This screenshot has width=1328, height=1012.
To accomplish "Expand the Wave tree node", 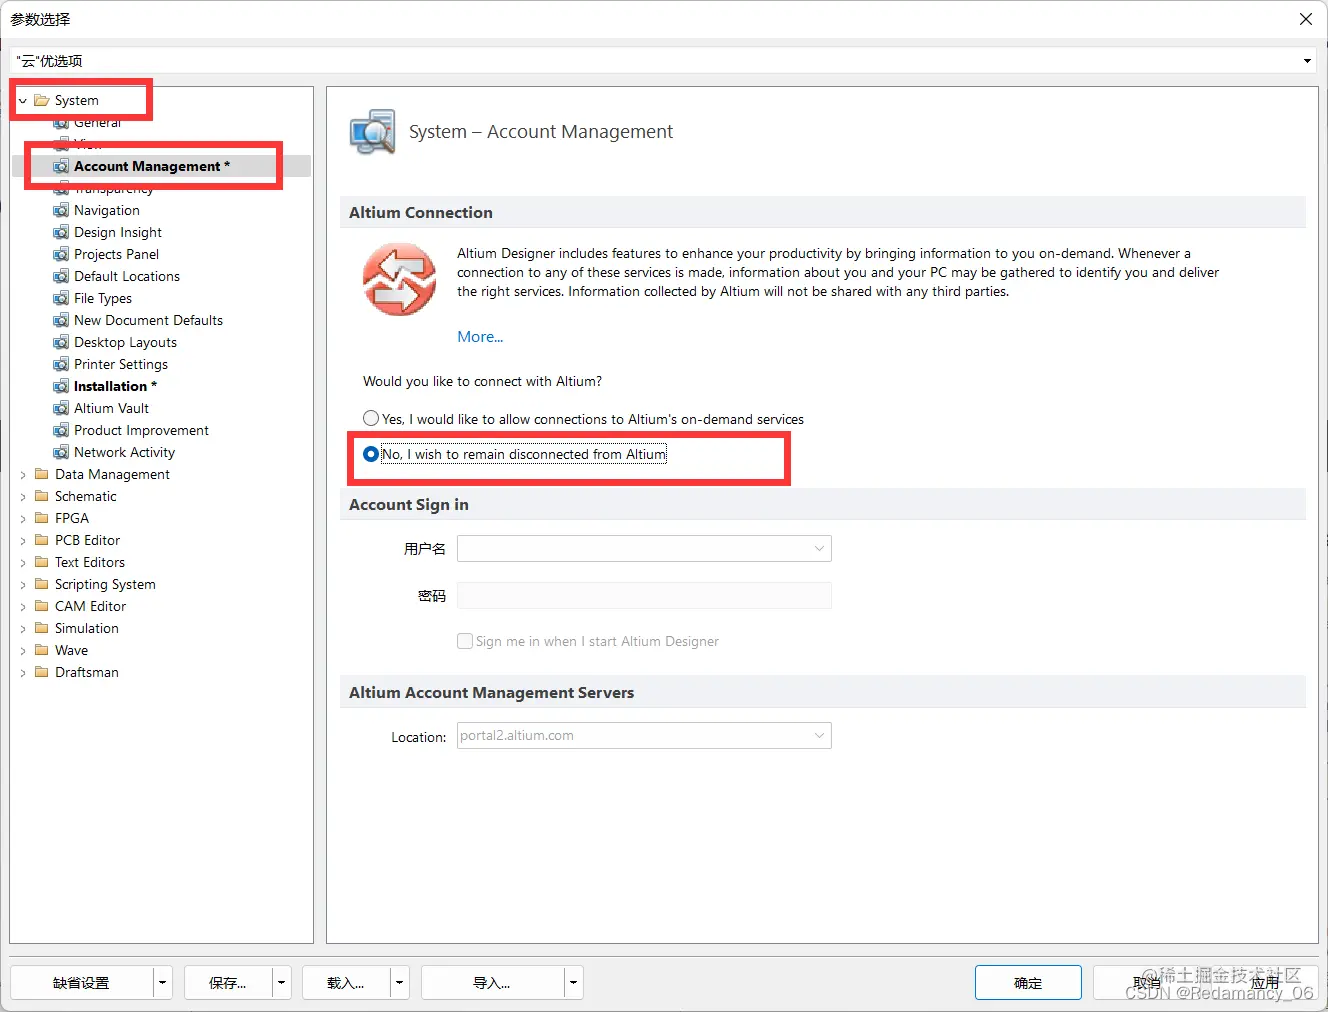I will [x=23, y=651].
